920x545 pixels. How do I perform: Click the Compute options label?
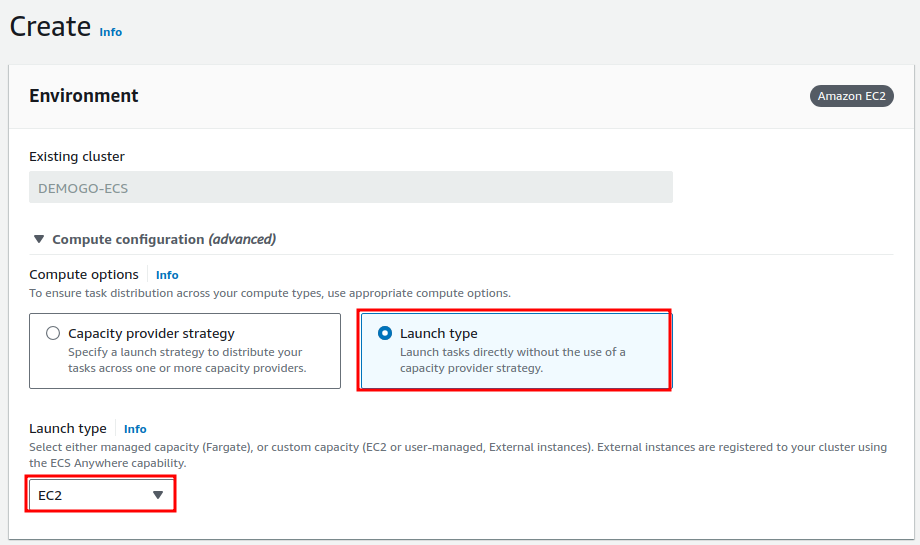click(84, 275)
